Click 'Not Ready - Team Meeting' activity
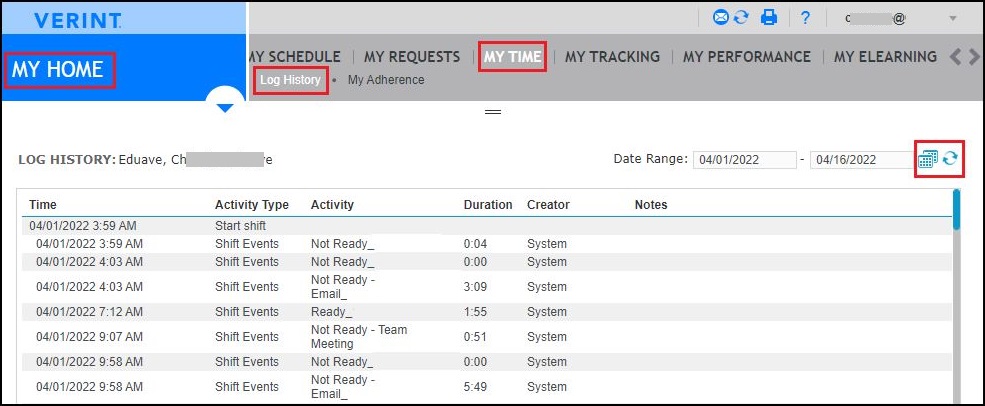This screenshot has width=985, height=406. click(359, 337)
